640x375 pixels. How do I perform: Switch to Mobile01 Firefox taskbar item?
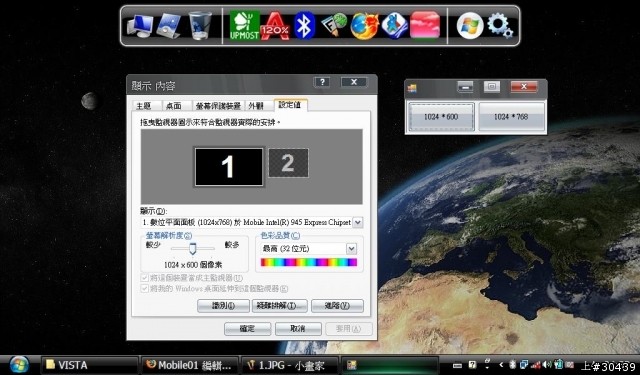coord(190,365)
